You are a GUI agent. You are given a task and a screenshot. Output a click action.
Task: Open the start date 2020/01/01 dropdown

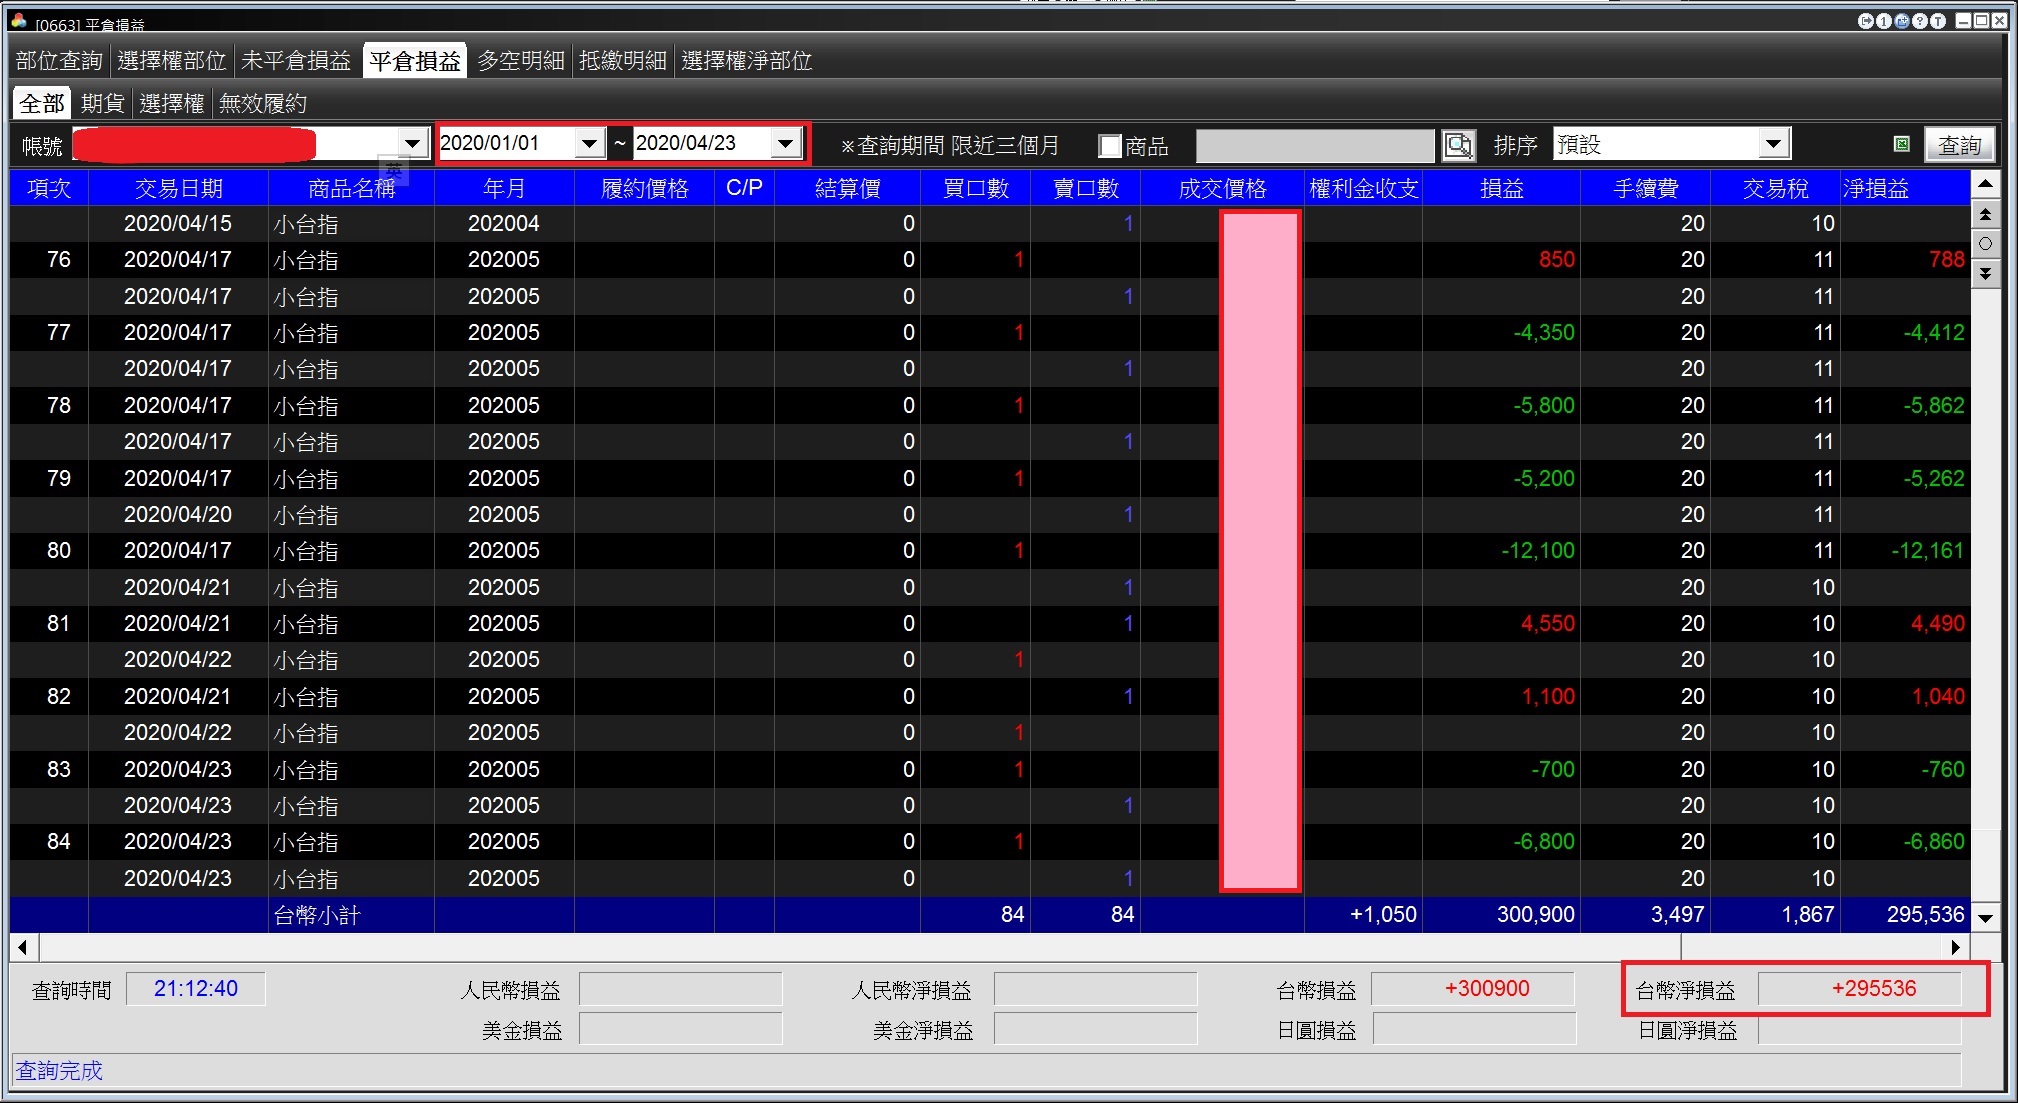pyautogui.click(x=590, y=144)
